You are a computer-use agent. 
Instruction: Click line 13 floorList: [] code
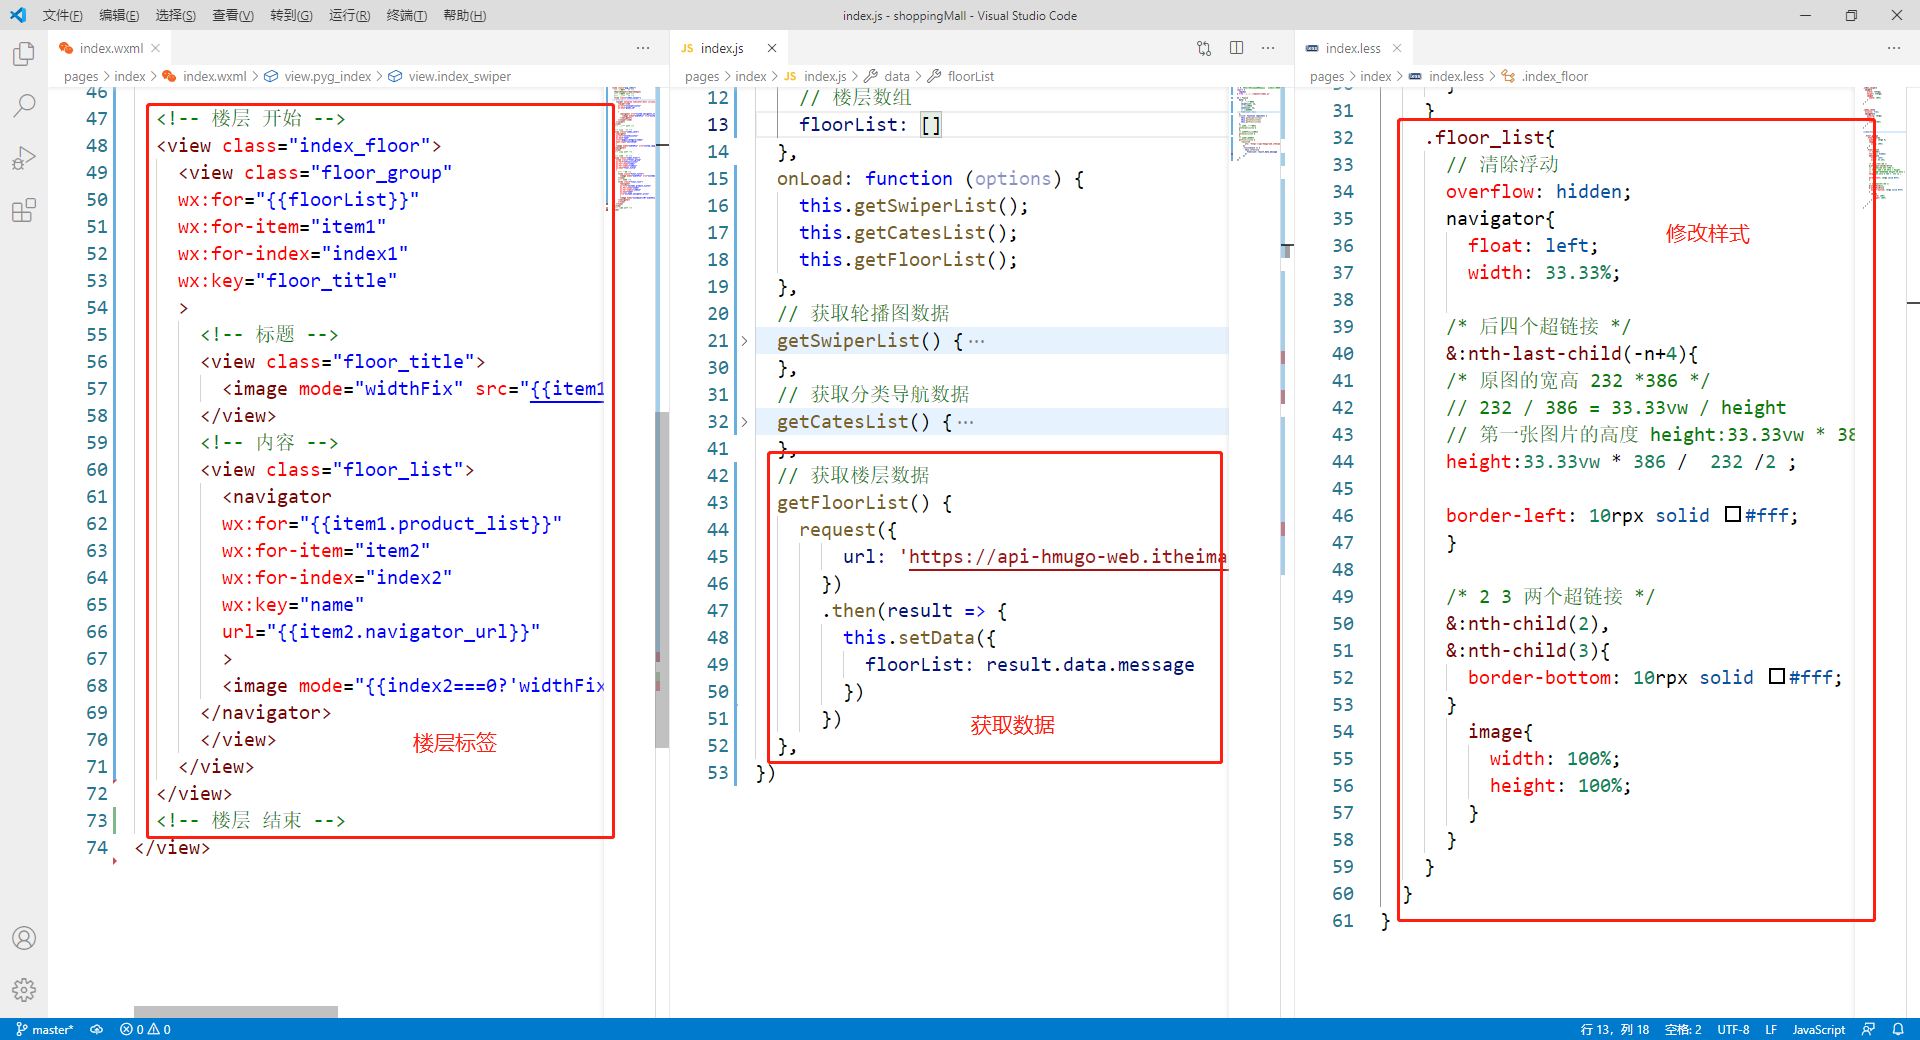click(869, 125)
